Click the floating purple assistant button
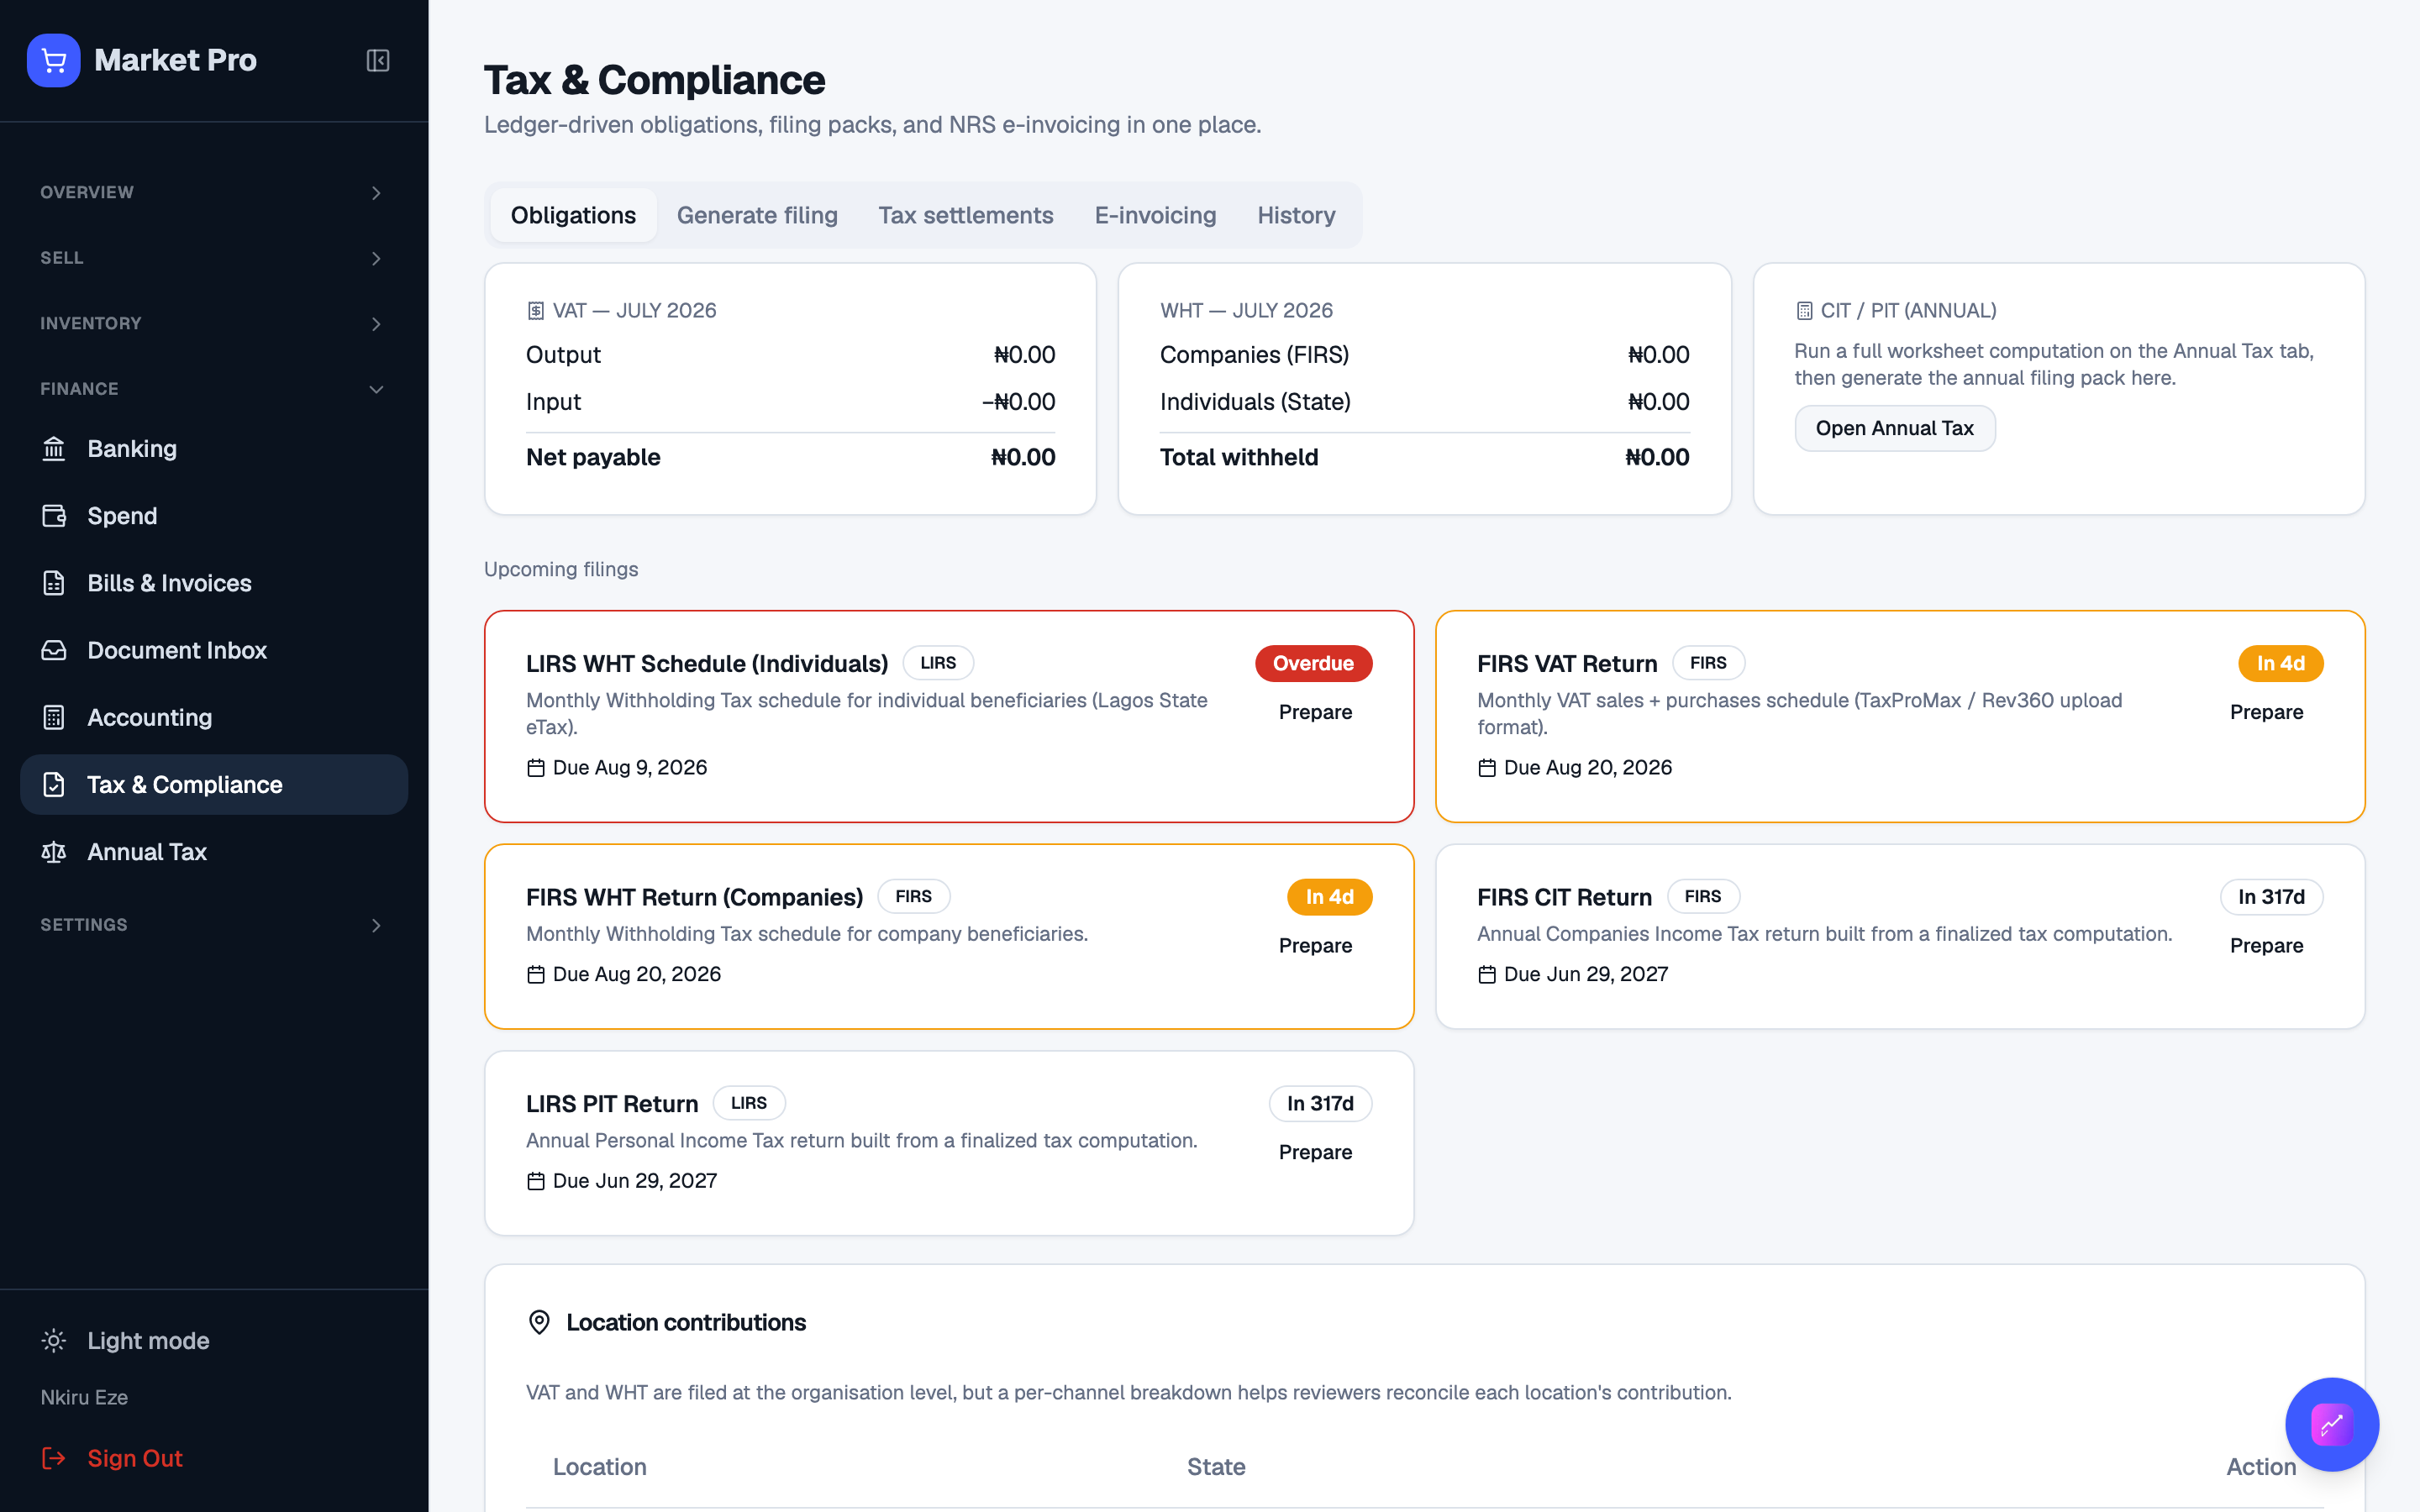The height and width of the screenshot is (1512, 2420). pyautogui.click(x=2332, y=1424)
